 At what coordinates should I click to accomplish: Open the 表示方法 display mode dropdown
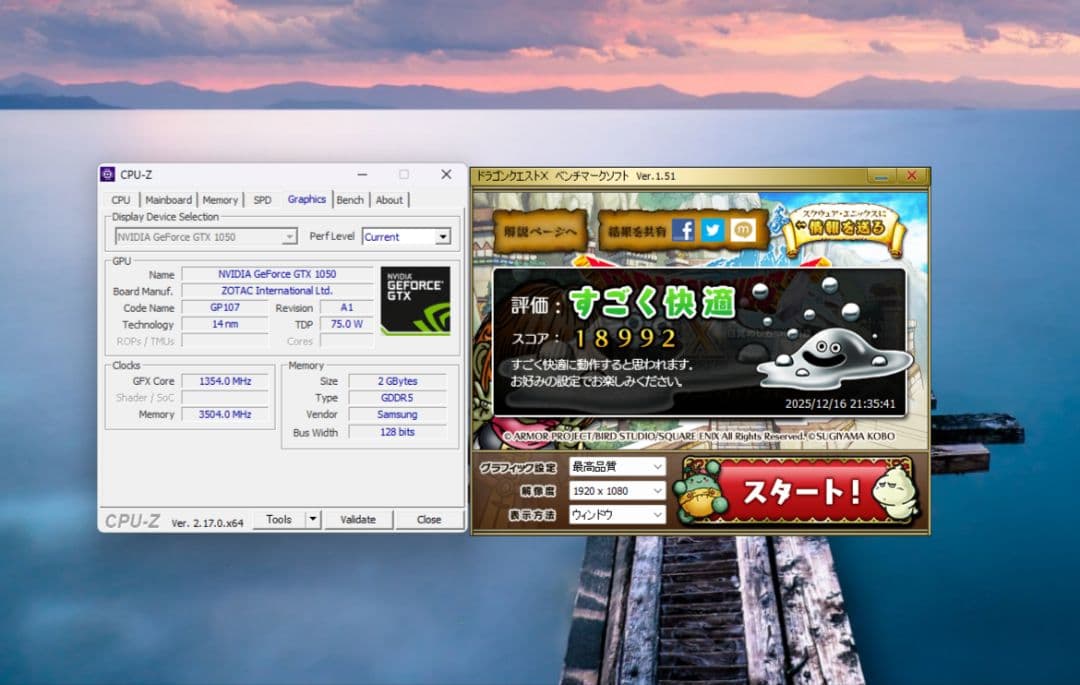(616, 513)
